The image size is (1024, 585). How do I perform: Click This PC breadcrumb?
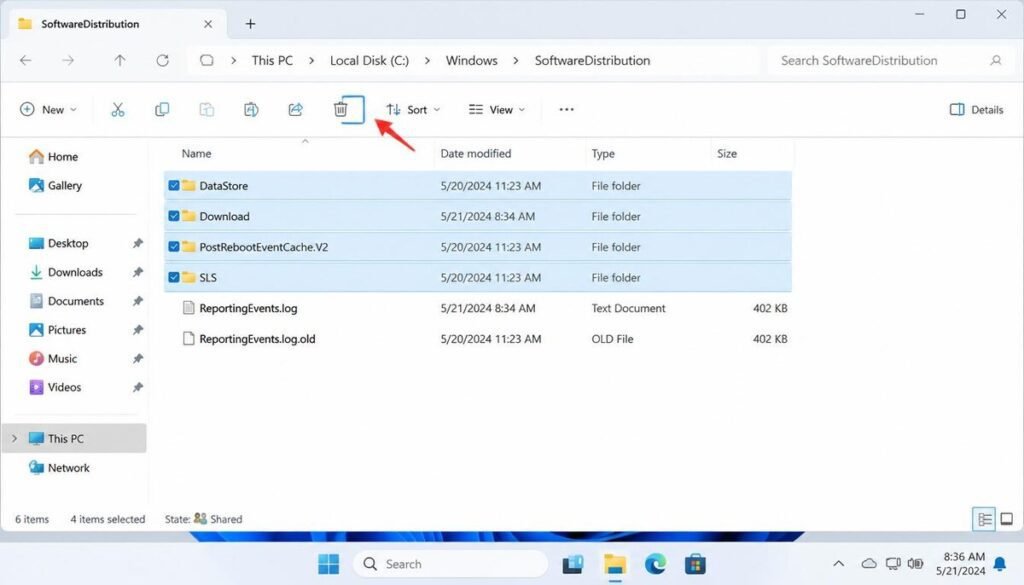[272, 60]
